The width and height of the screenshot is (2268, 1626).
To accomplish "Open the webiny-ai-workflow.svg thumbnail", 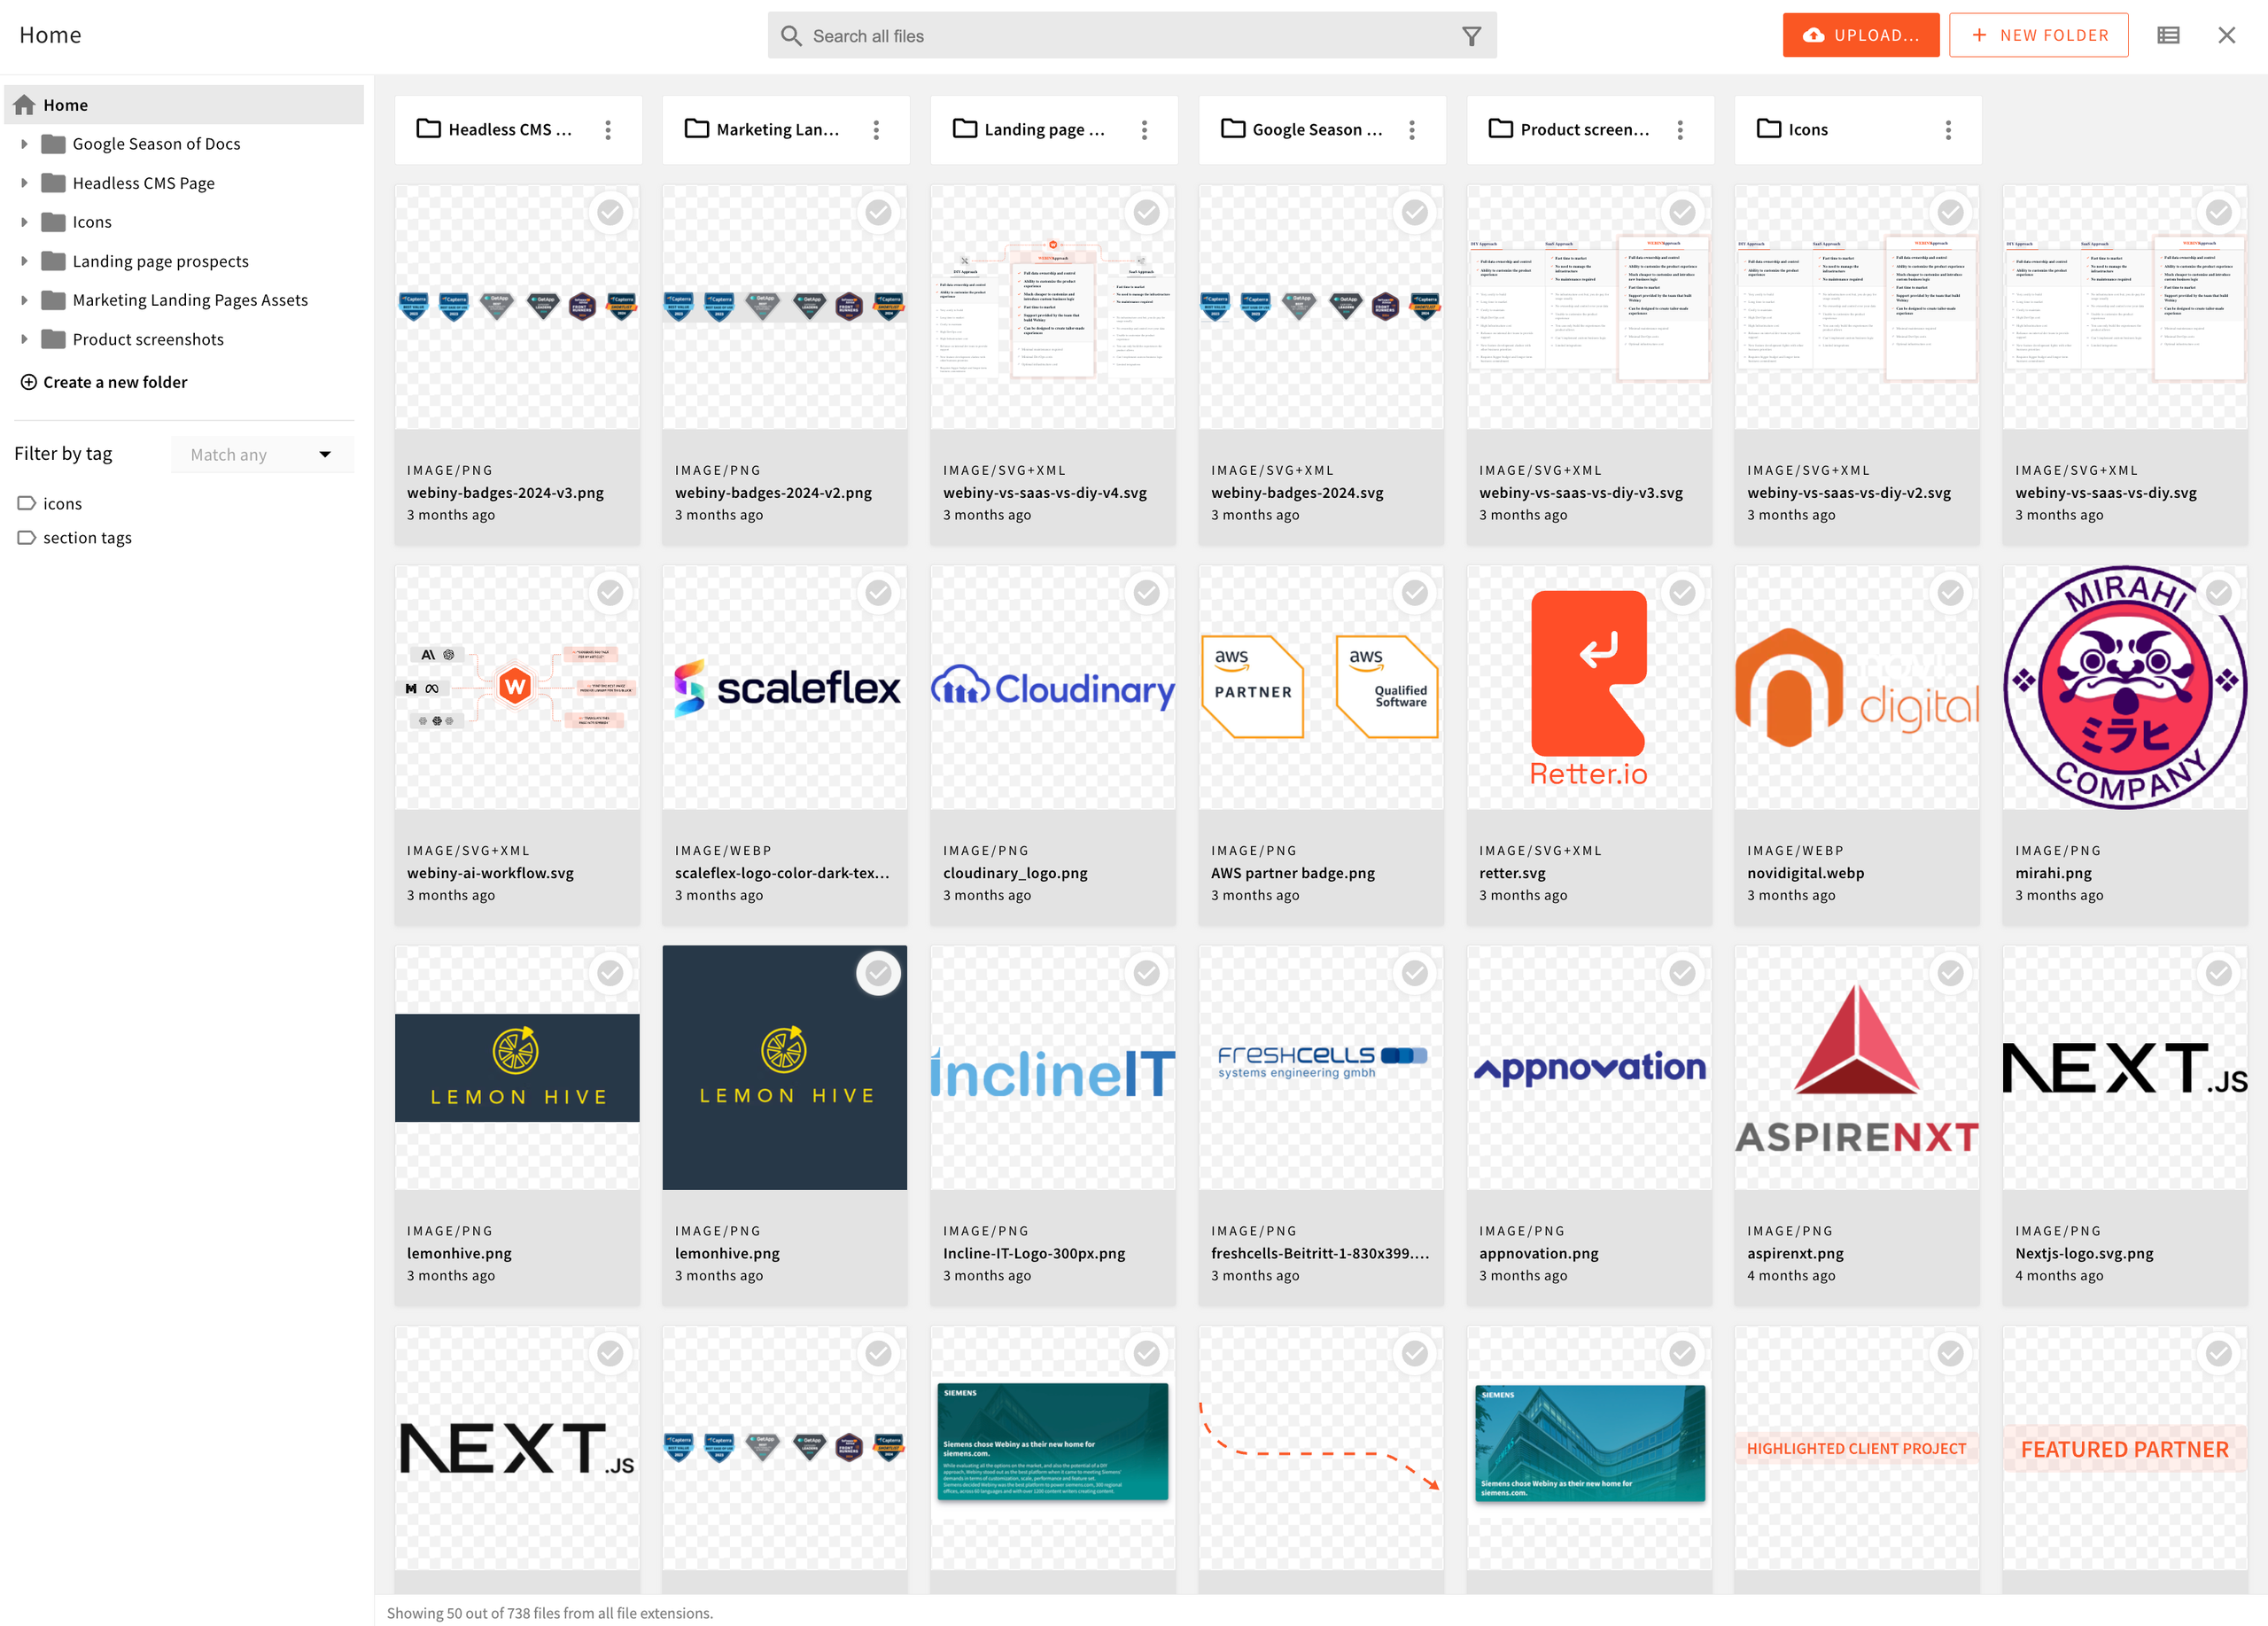I will coord(517,688).
